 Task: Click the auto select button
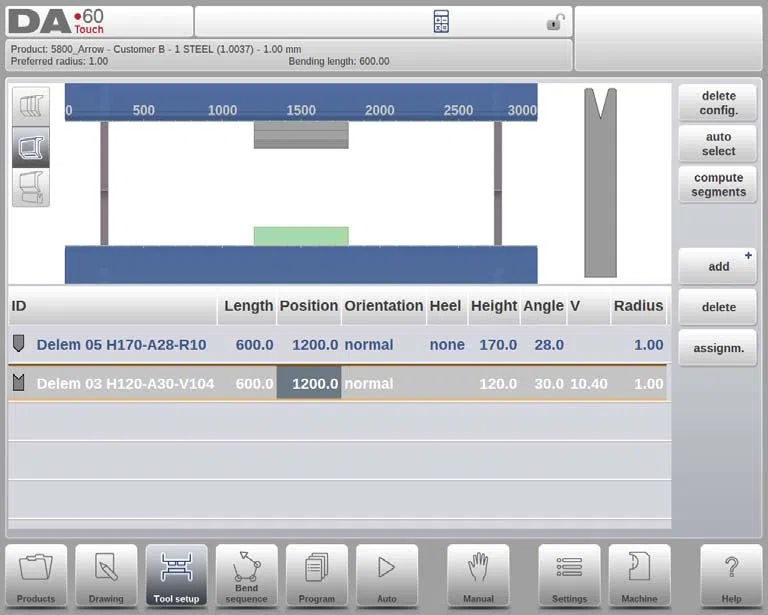coord(718,144)
